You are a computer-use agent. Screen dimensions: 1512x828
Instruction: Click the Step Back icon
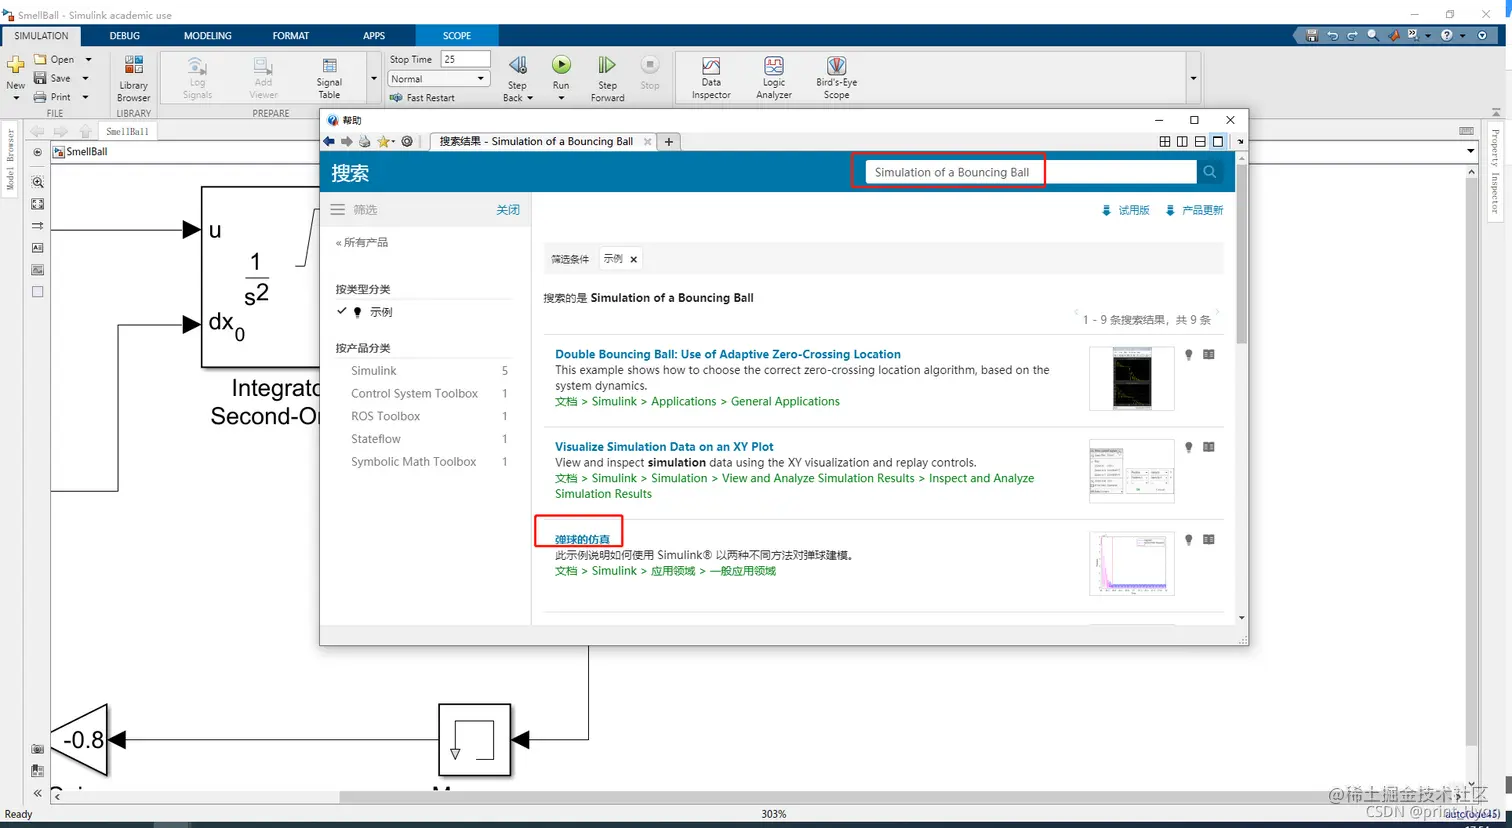[517, 65]
